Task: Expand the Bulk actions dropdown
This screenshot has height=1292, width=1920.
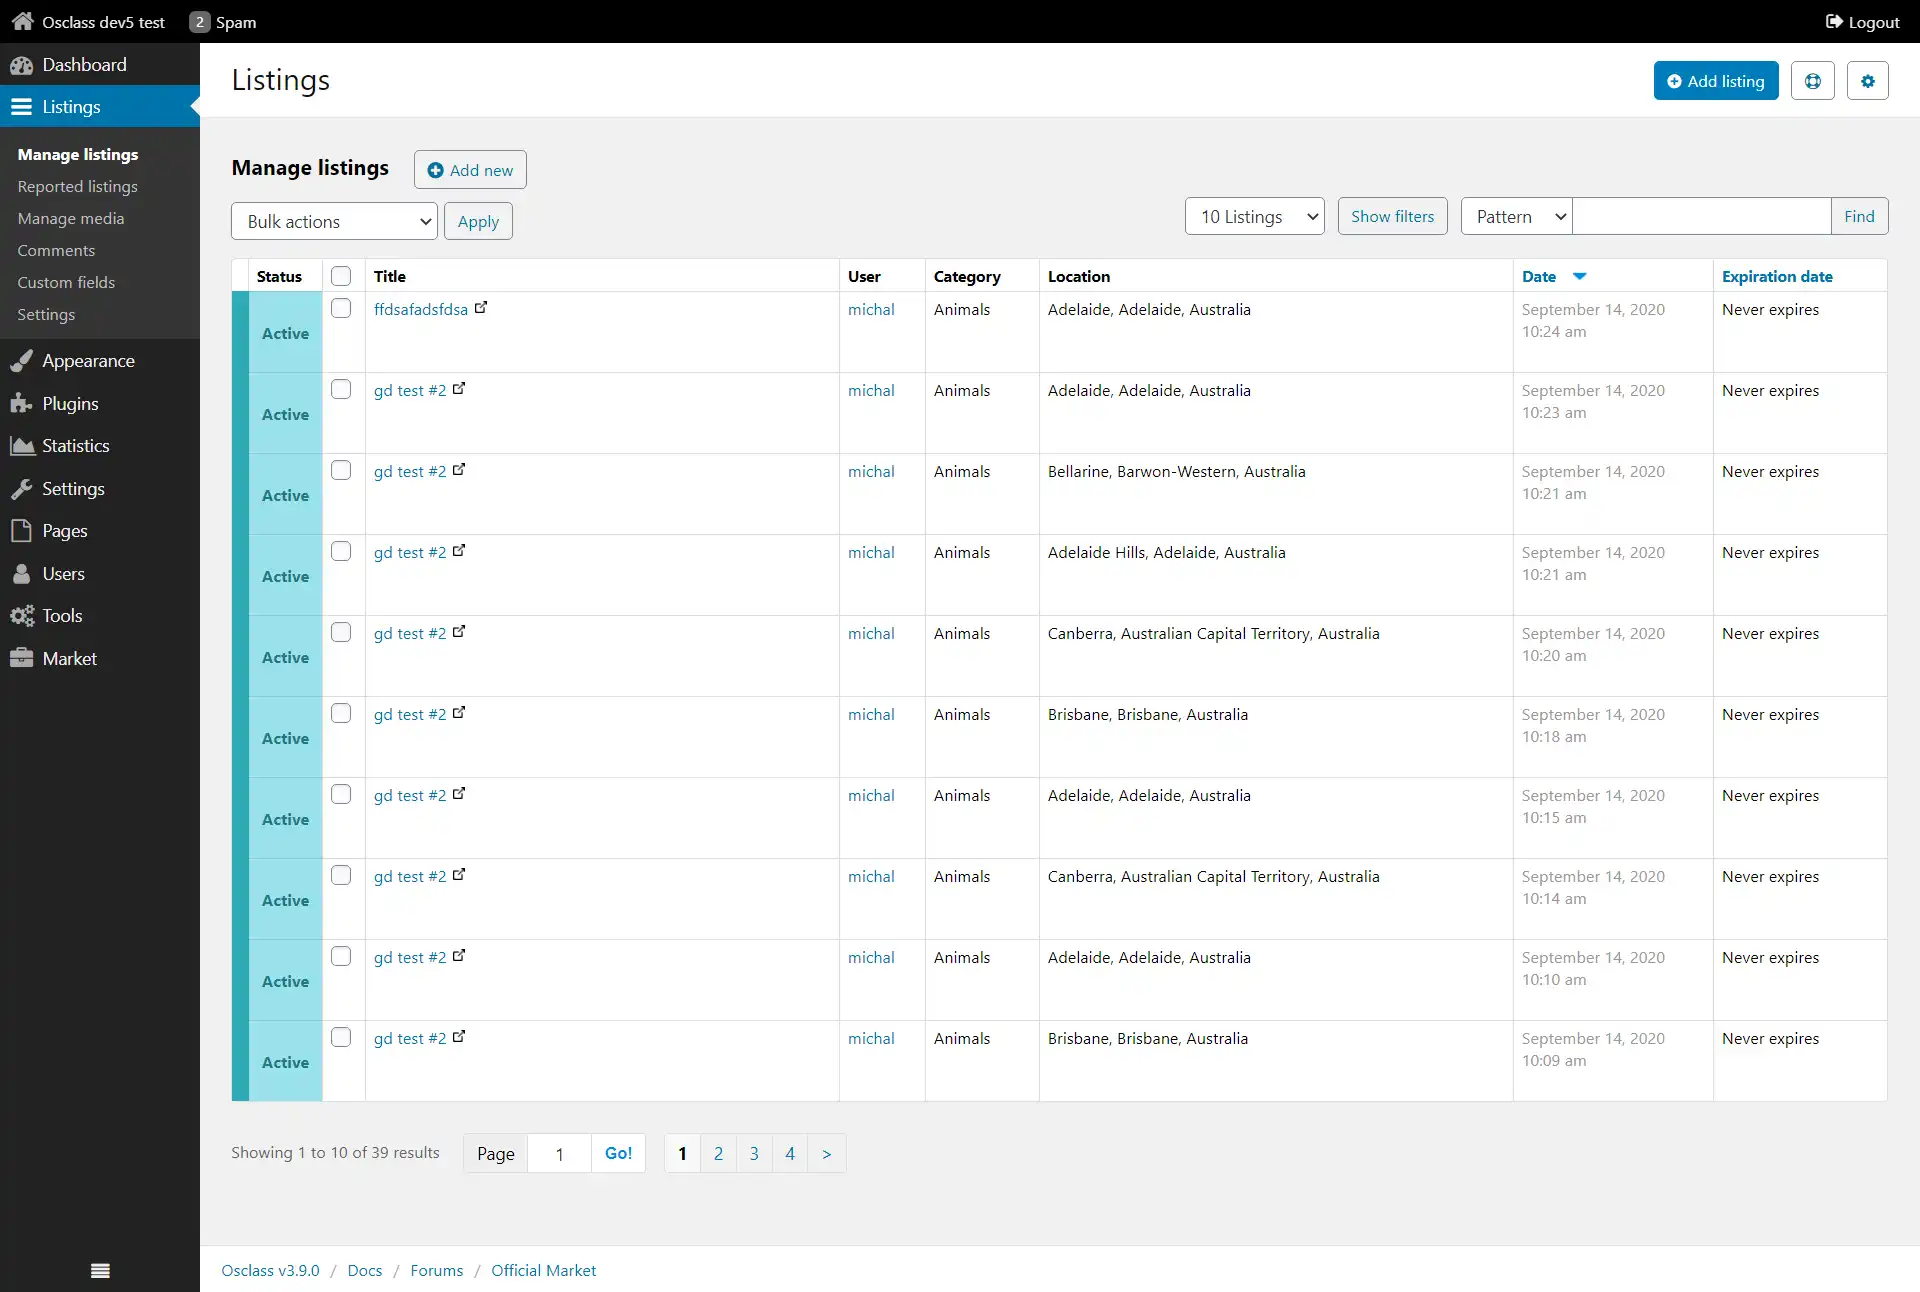Action: [x=333, y=221]
